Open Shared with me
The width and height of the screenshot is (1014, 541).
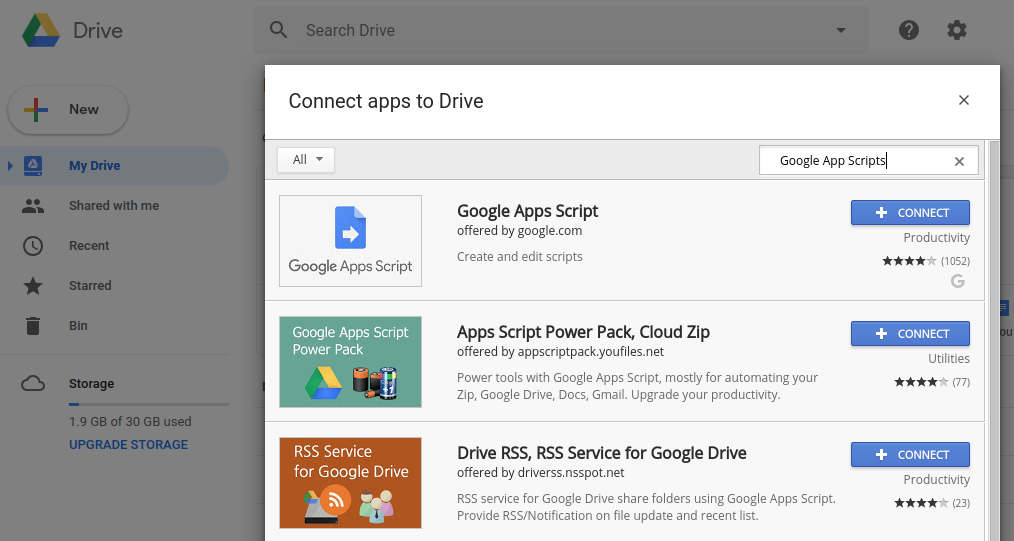pos(114,206)
